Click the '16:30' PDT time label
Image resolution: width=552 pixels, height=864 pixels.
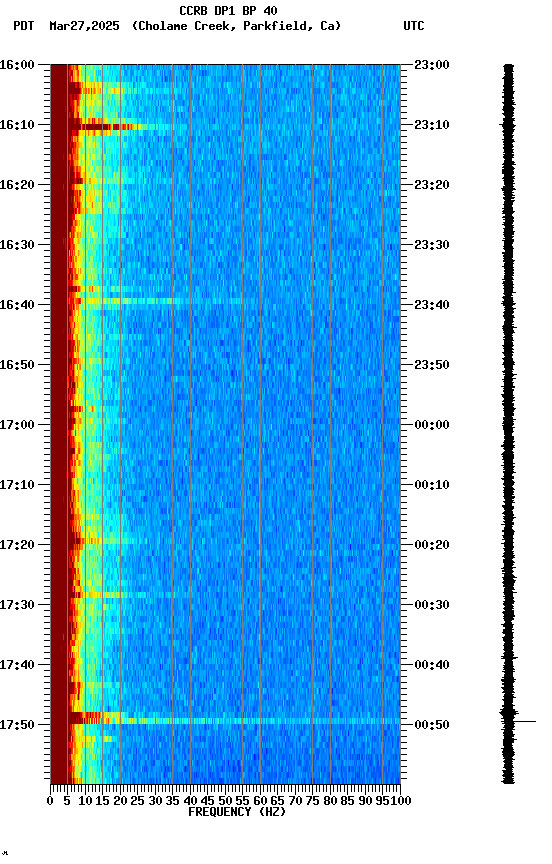point(17,245)
